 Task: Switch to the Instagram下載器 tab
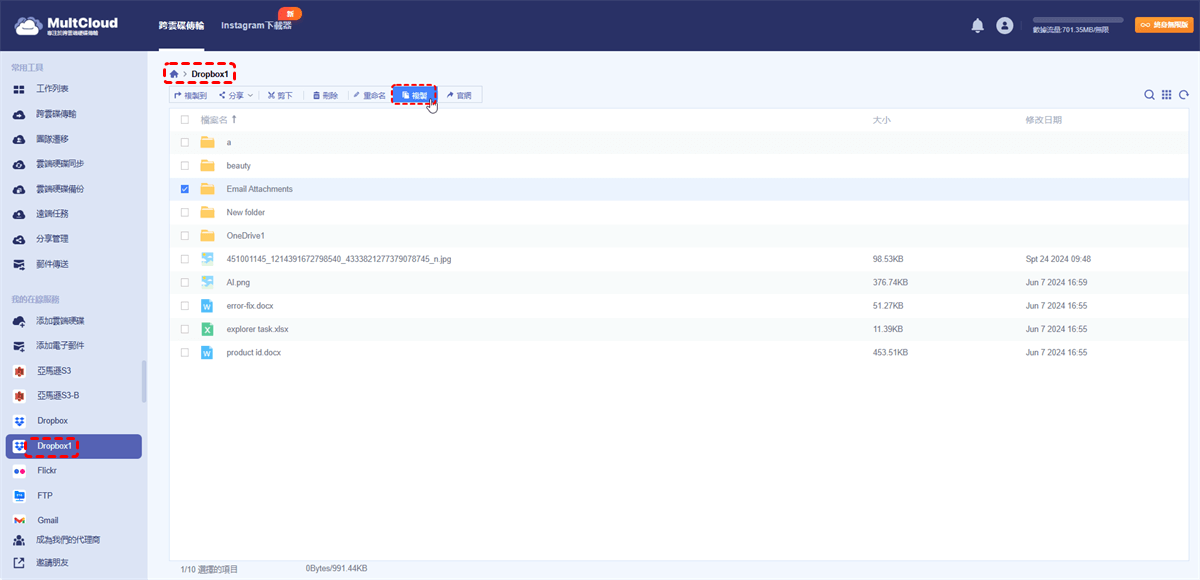[x=257, y=26]
